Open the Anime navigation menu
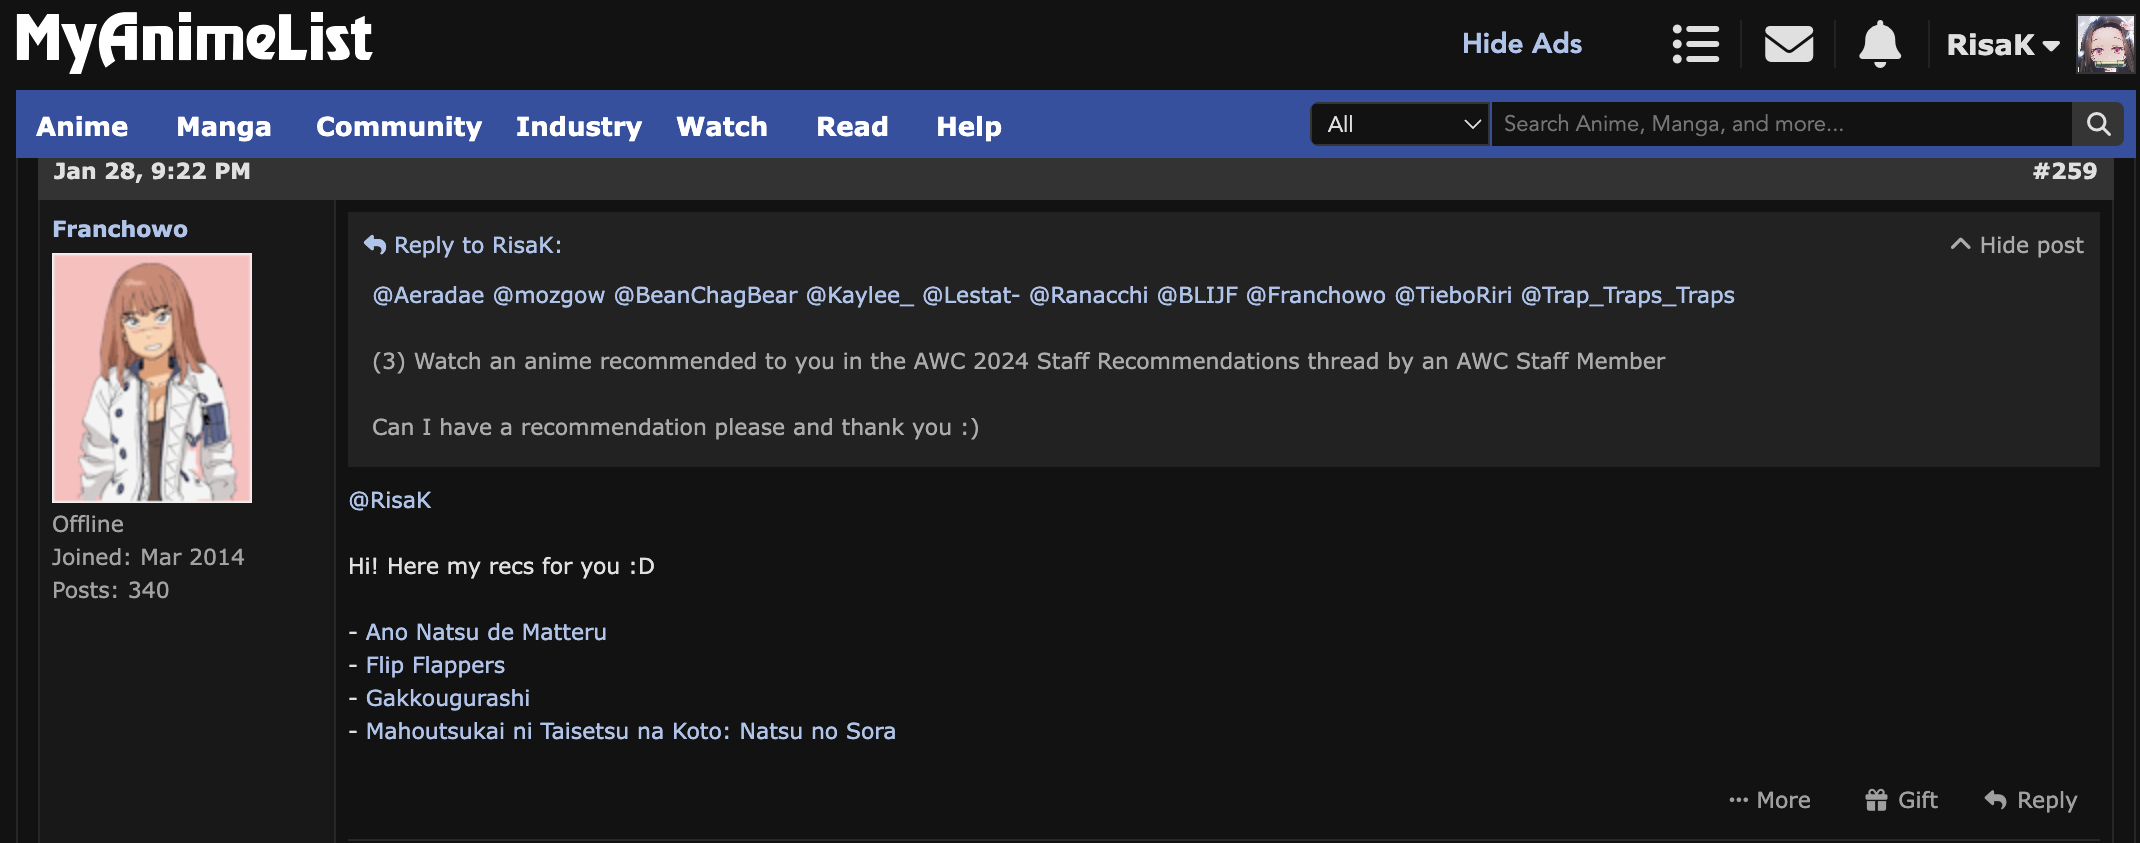Screen dimensions: 2140x843 [x=82, y=126]
